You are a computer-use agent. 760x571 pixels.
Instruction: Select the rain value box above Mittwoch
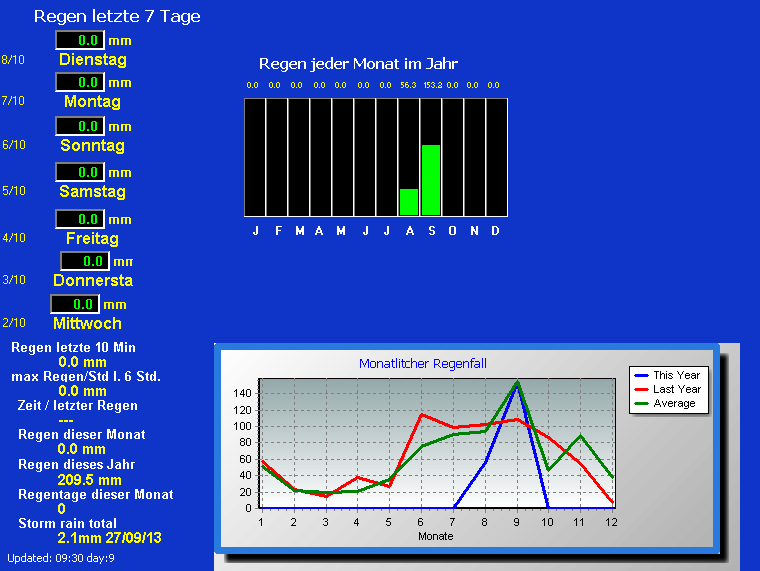(x=75, y=304)
